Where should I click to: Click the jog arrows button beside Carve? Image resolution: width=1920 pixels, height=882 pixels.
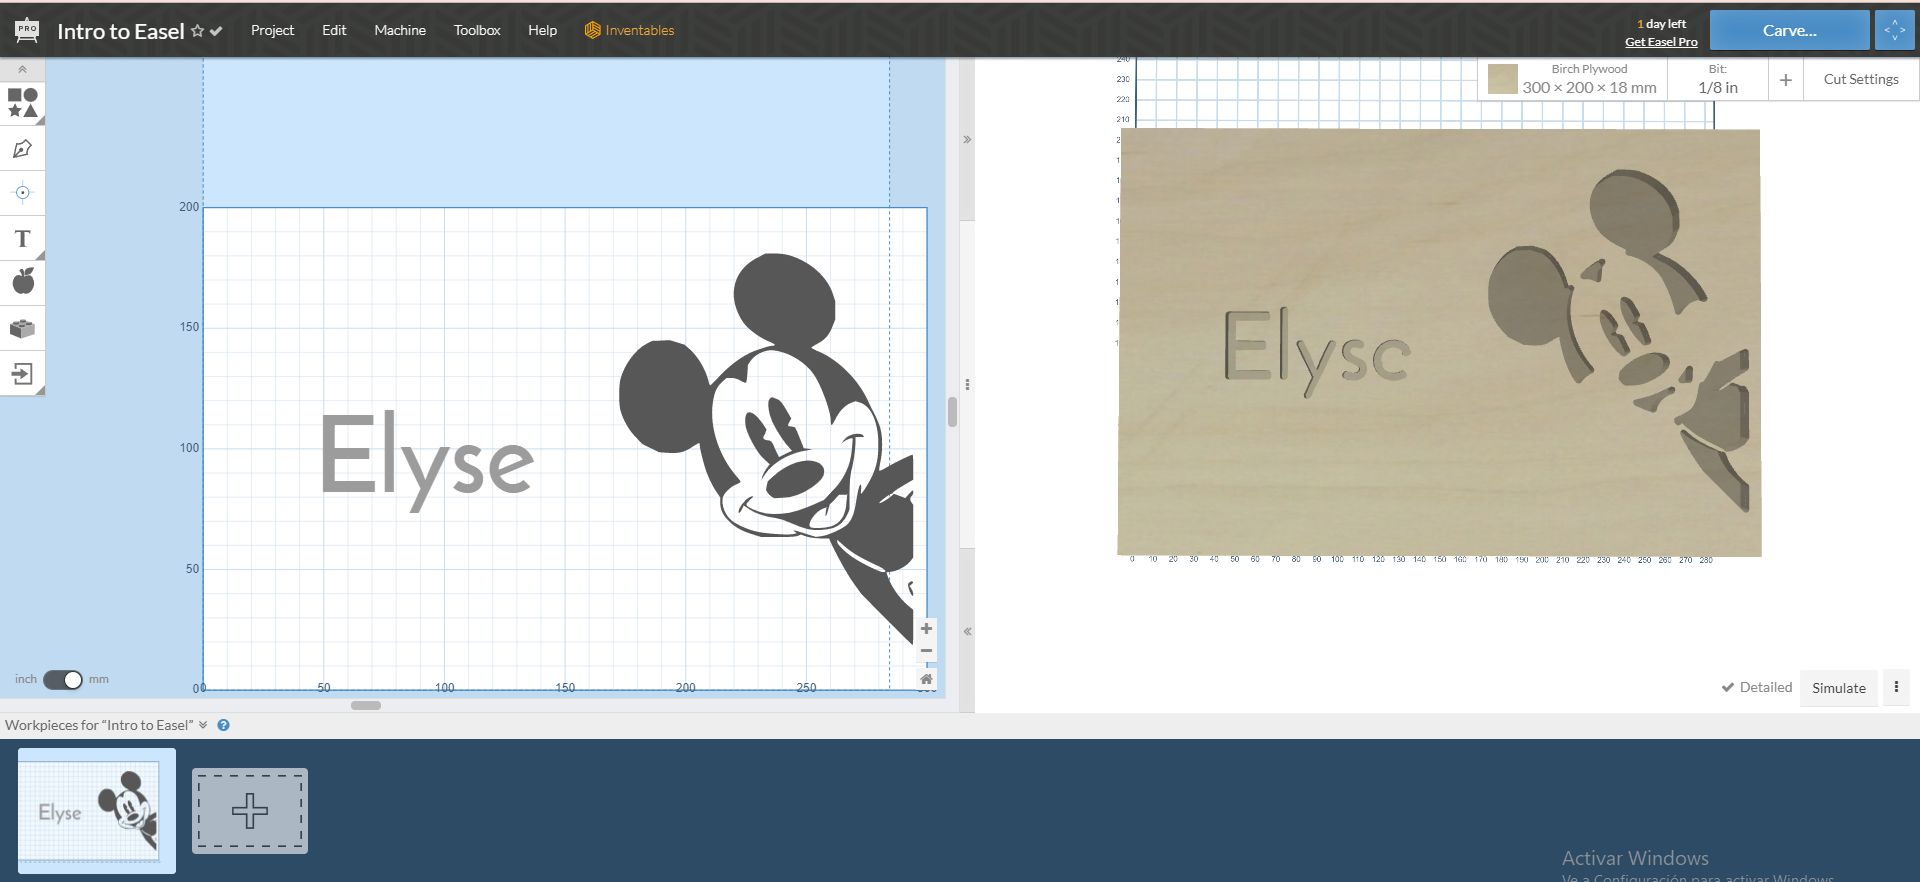(x=1894, y=30)
